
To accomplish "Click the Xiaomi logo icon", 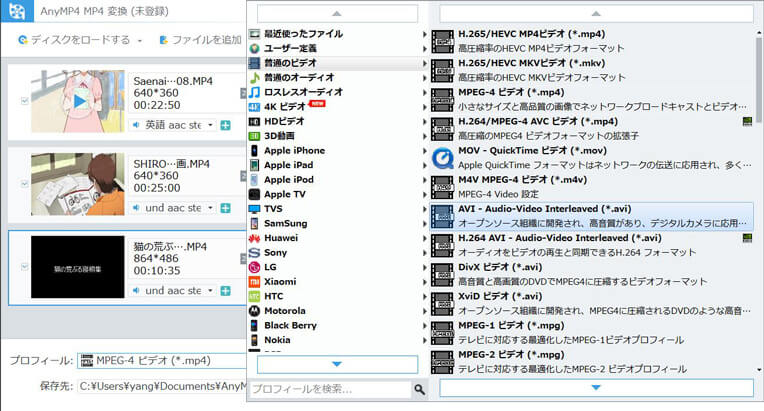I will pos(254,282).
